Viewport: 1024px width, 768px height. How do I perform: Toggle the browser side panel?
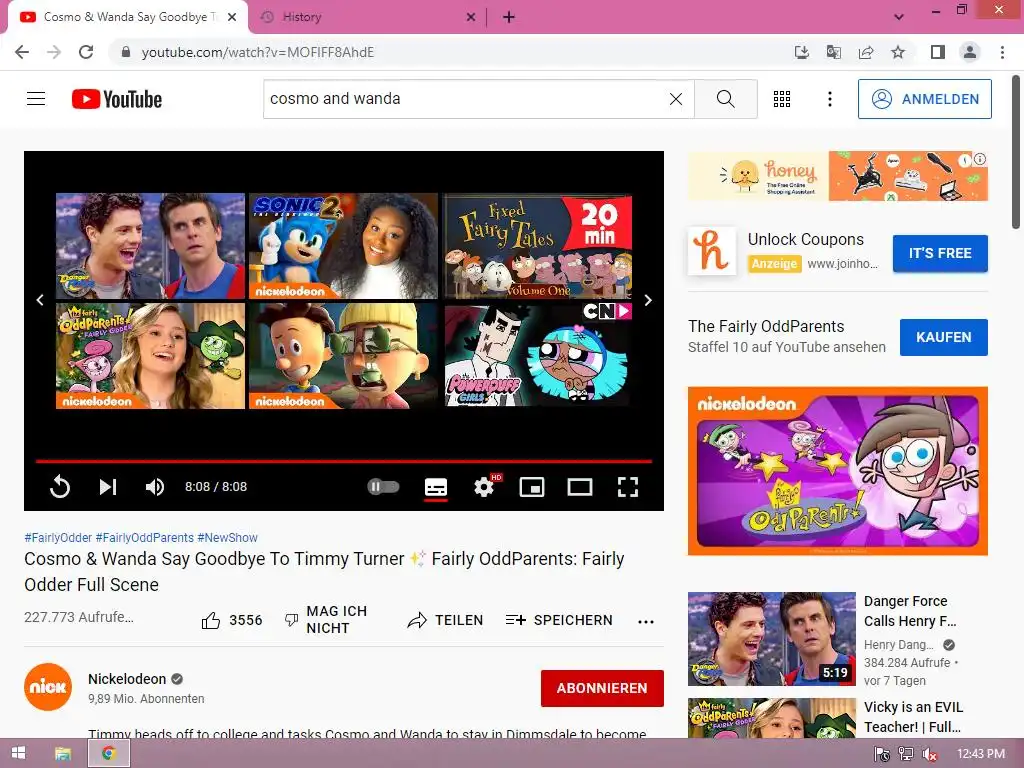pos(938,52)
